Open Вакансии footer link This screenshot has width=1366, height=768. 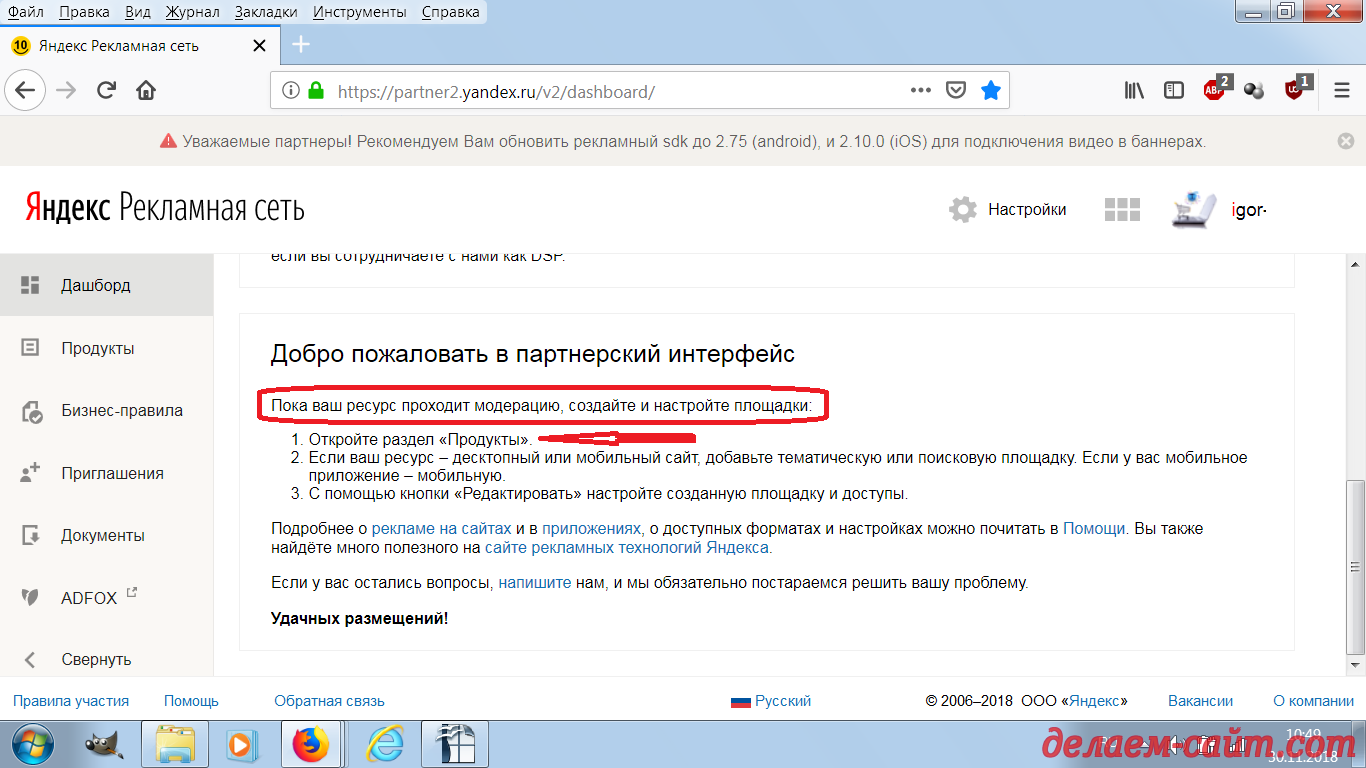point(1200,701)
